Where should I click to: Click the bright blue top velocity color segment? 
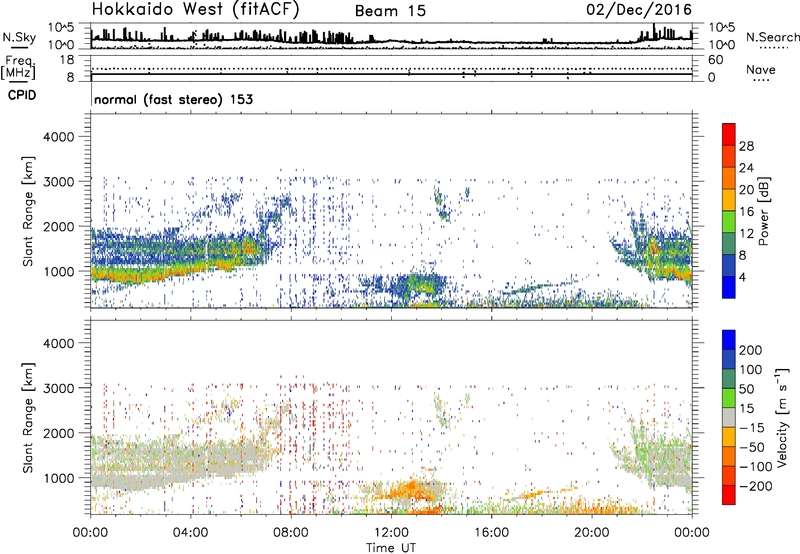[x=729, y=340]
